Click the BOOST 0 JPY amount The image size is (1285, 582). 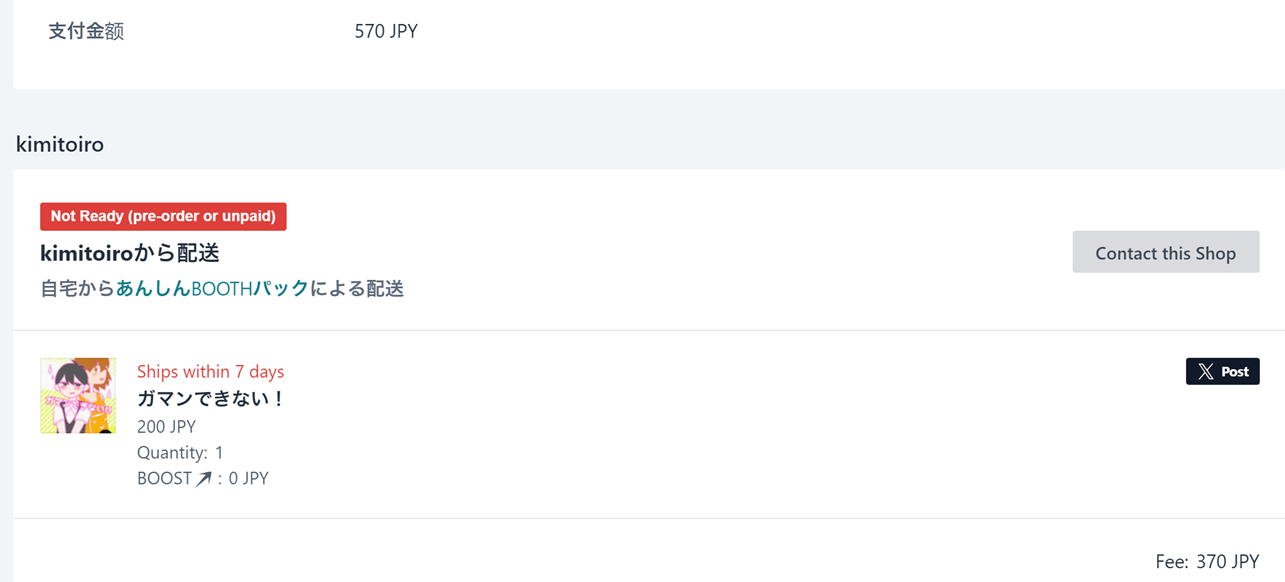coord(249,479)
